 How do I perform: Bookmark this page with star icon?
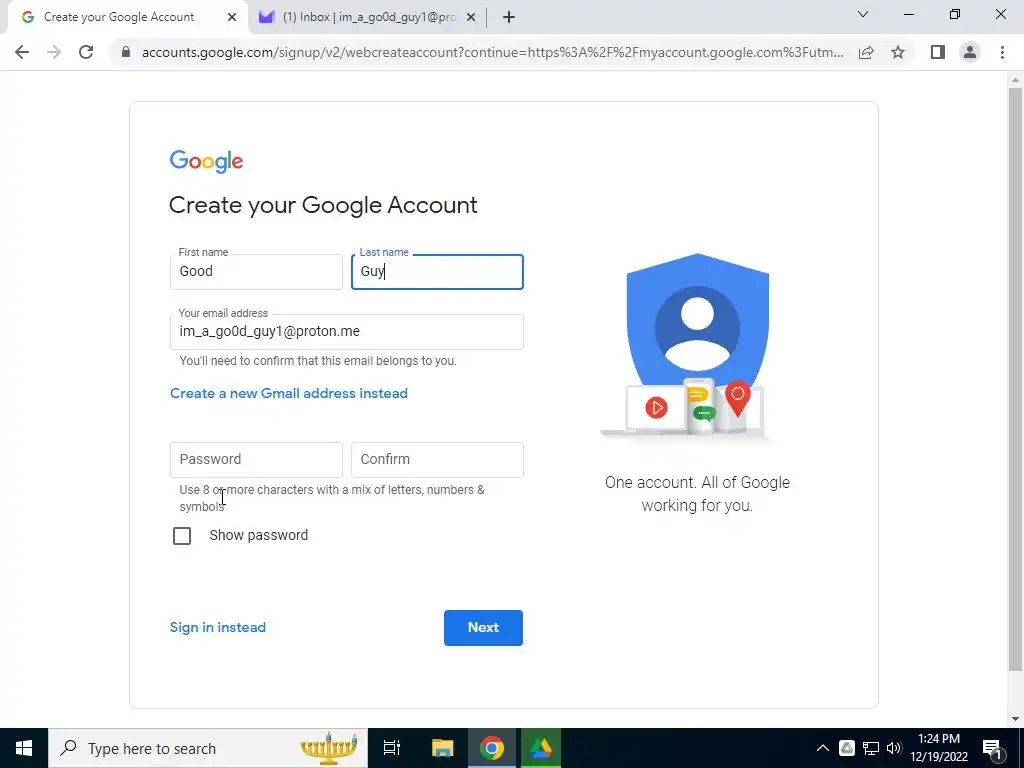coord(898,52)
